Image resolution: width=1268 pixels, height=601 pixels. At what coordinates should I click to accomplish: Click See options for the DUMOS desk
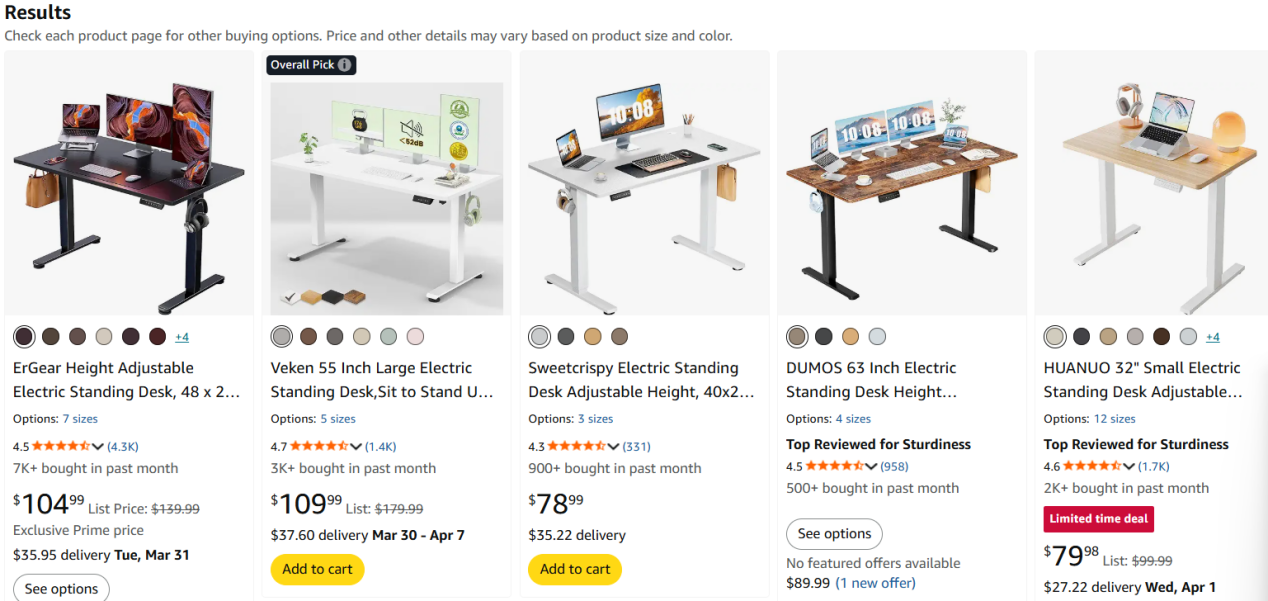point(834,534)
